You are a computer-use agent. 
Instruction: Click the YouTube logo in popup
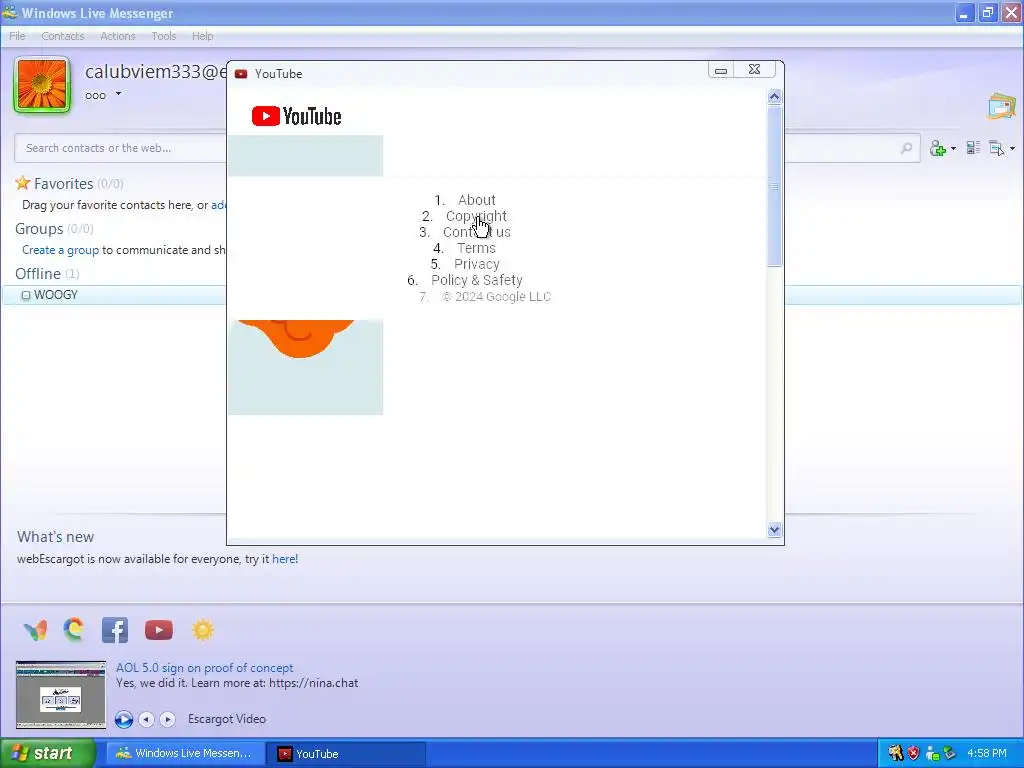click(x=296, y=116)
